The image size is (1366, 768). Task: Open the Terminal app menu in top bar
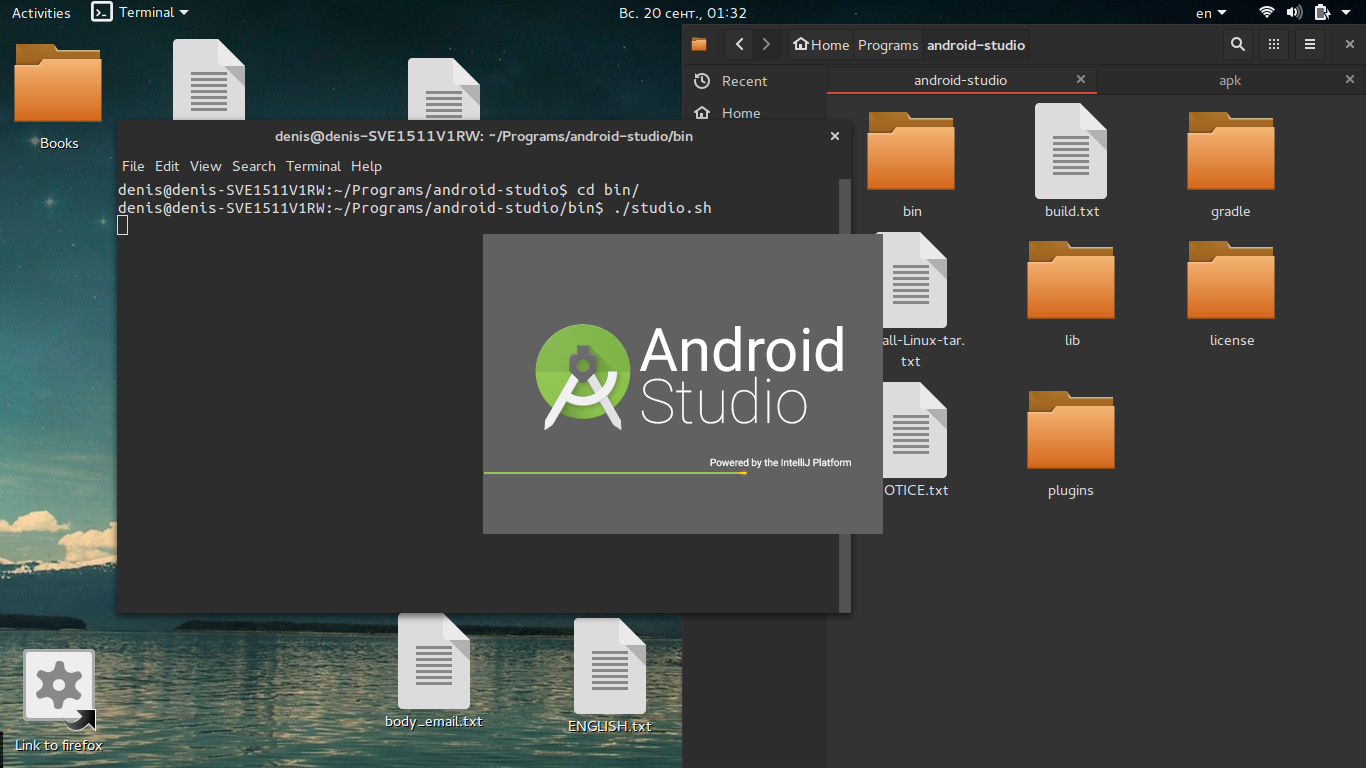point(140,13)
